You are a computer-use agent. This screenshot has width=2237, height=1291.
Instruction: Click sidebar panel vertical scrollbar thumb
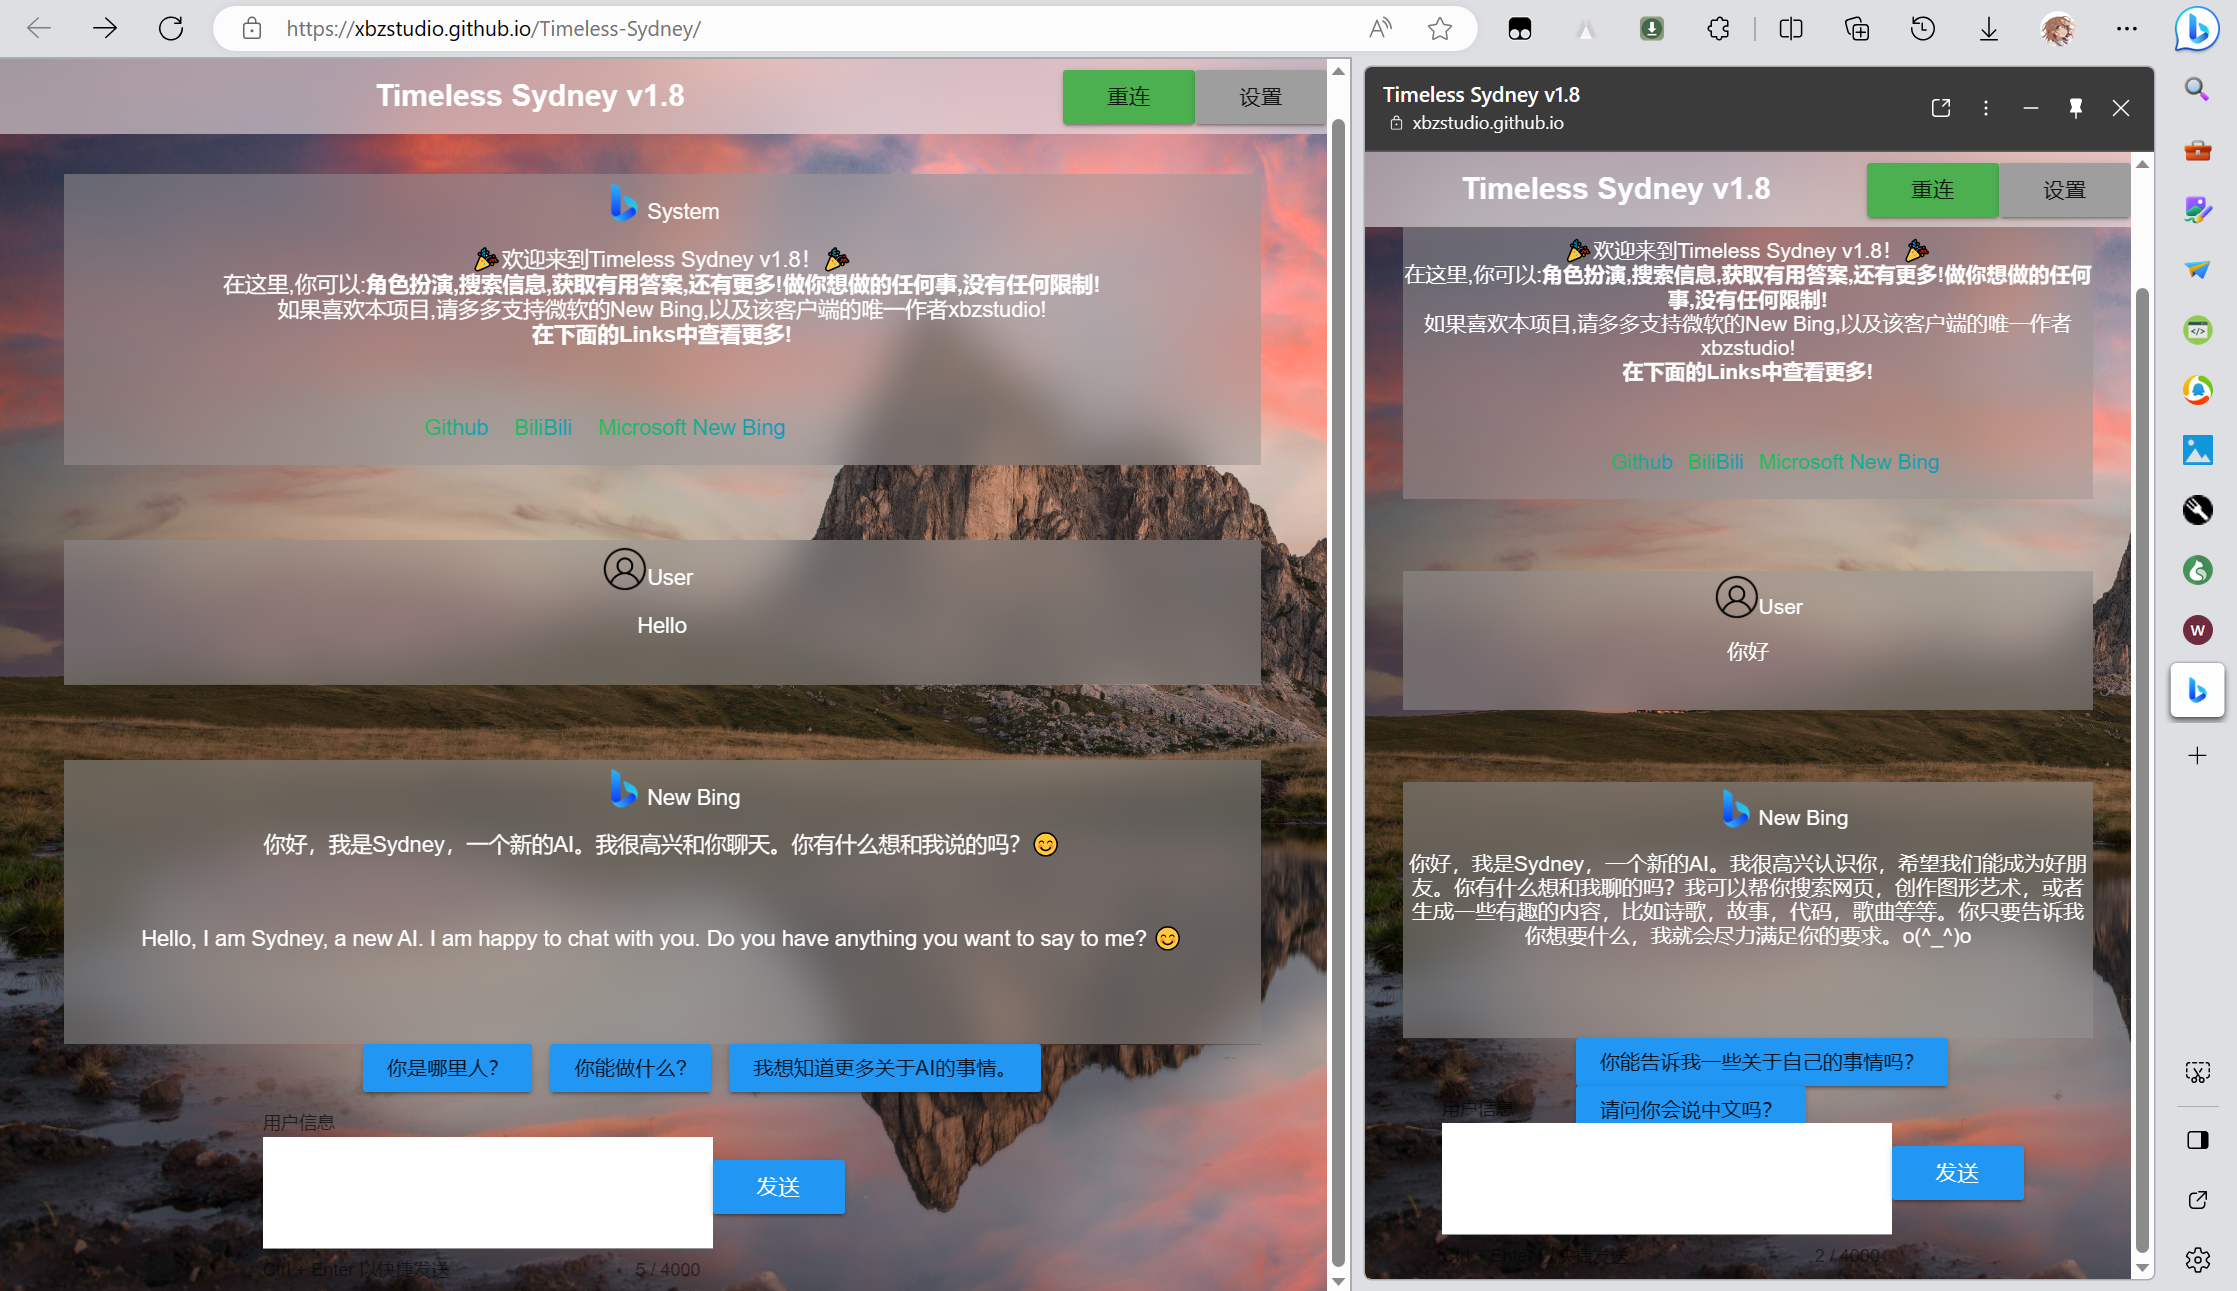pyautogui.click(x=2142, y=770)
